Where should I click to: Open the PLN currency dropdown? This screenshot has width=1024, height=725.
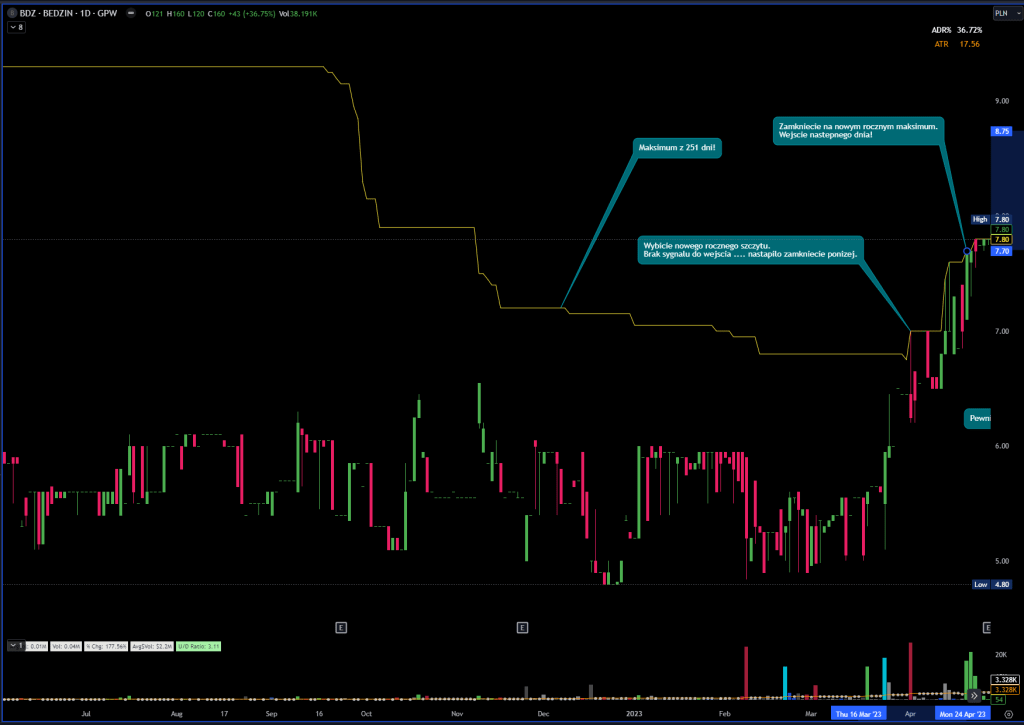[1000, 14]
